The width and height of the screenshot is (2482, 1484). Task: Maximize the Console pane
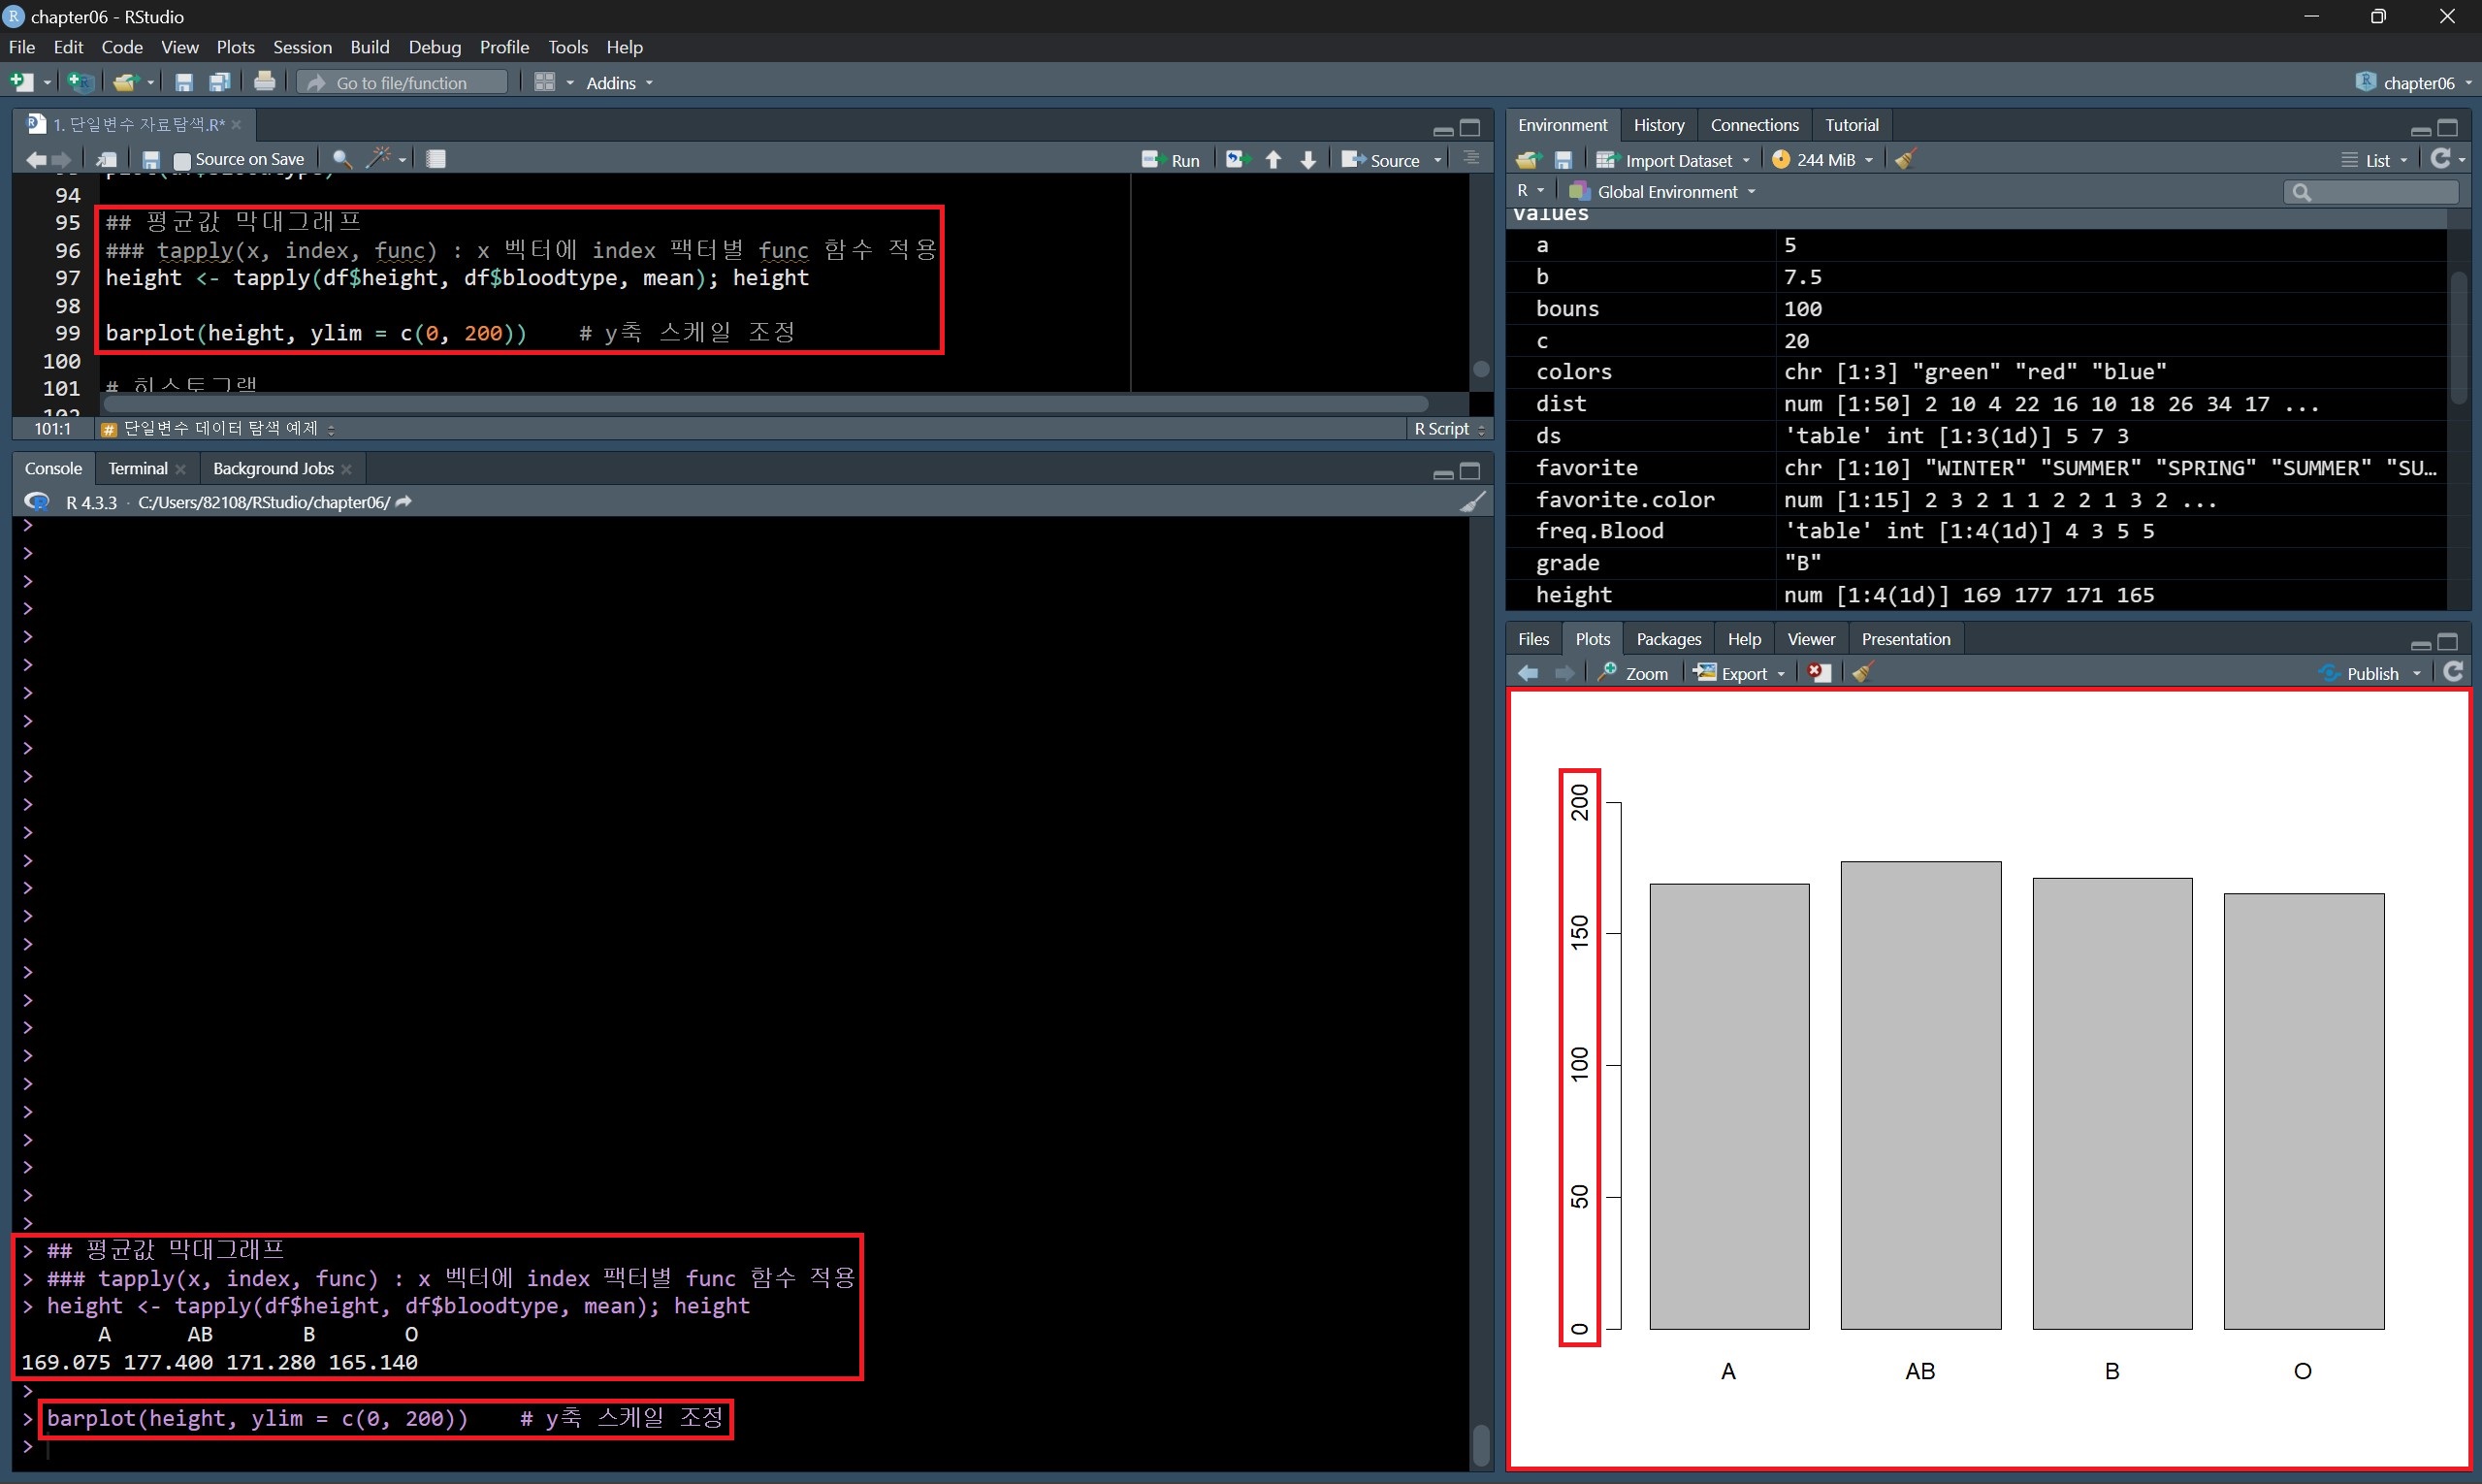click(1470, 471)
